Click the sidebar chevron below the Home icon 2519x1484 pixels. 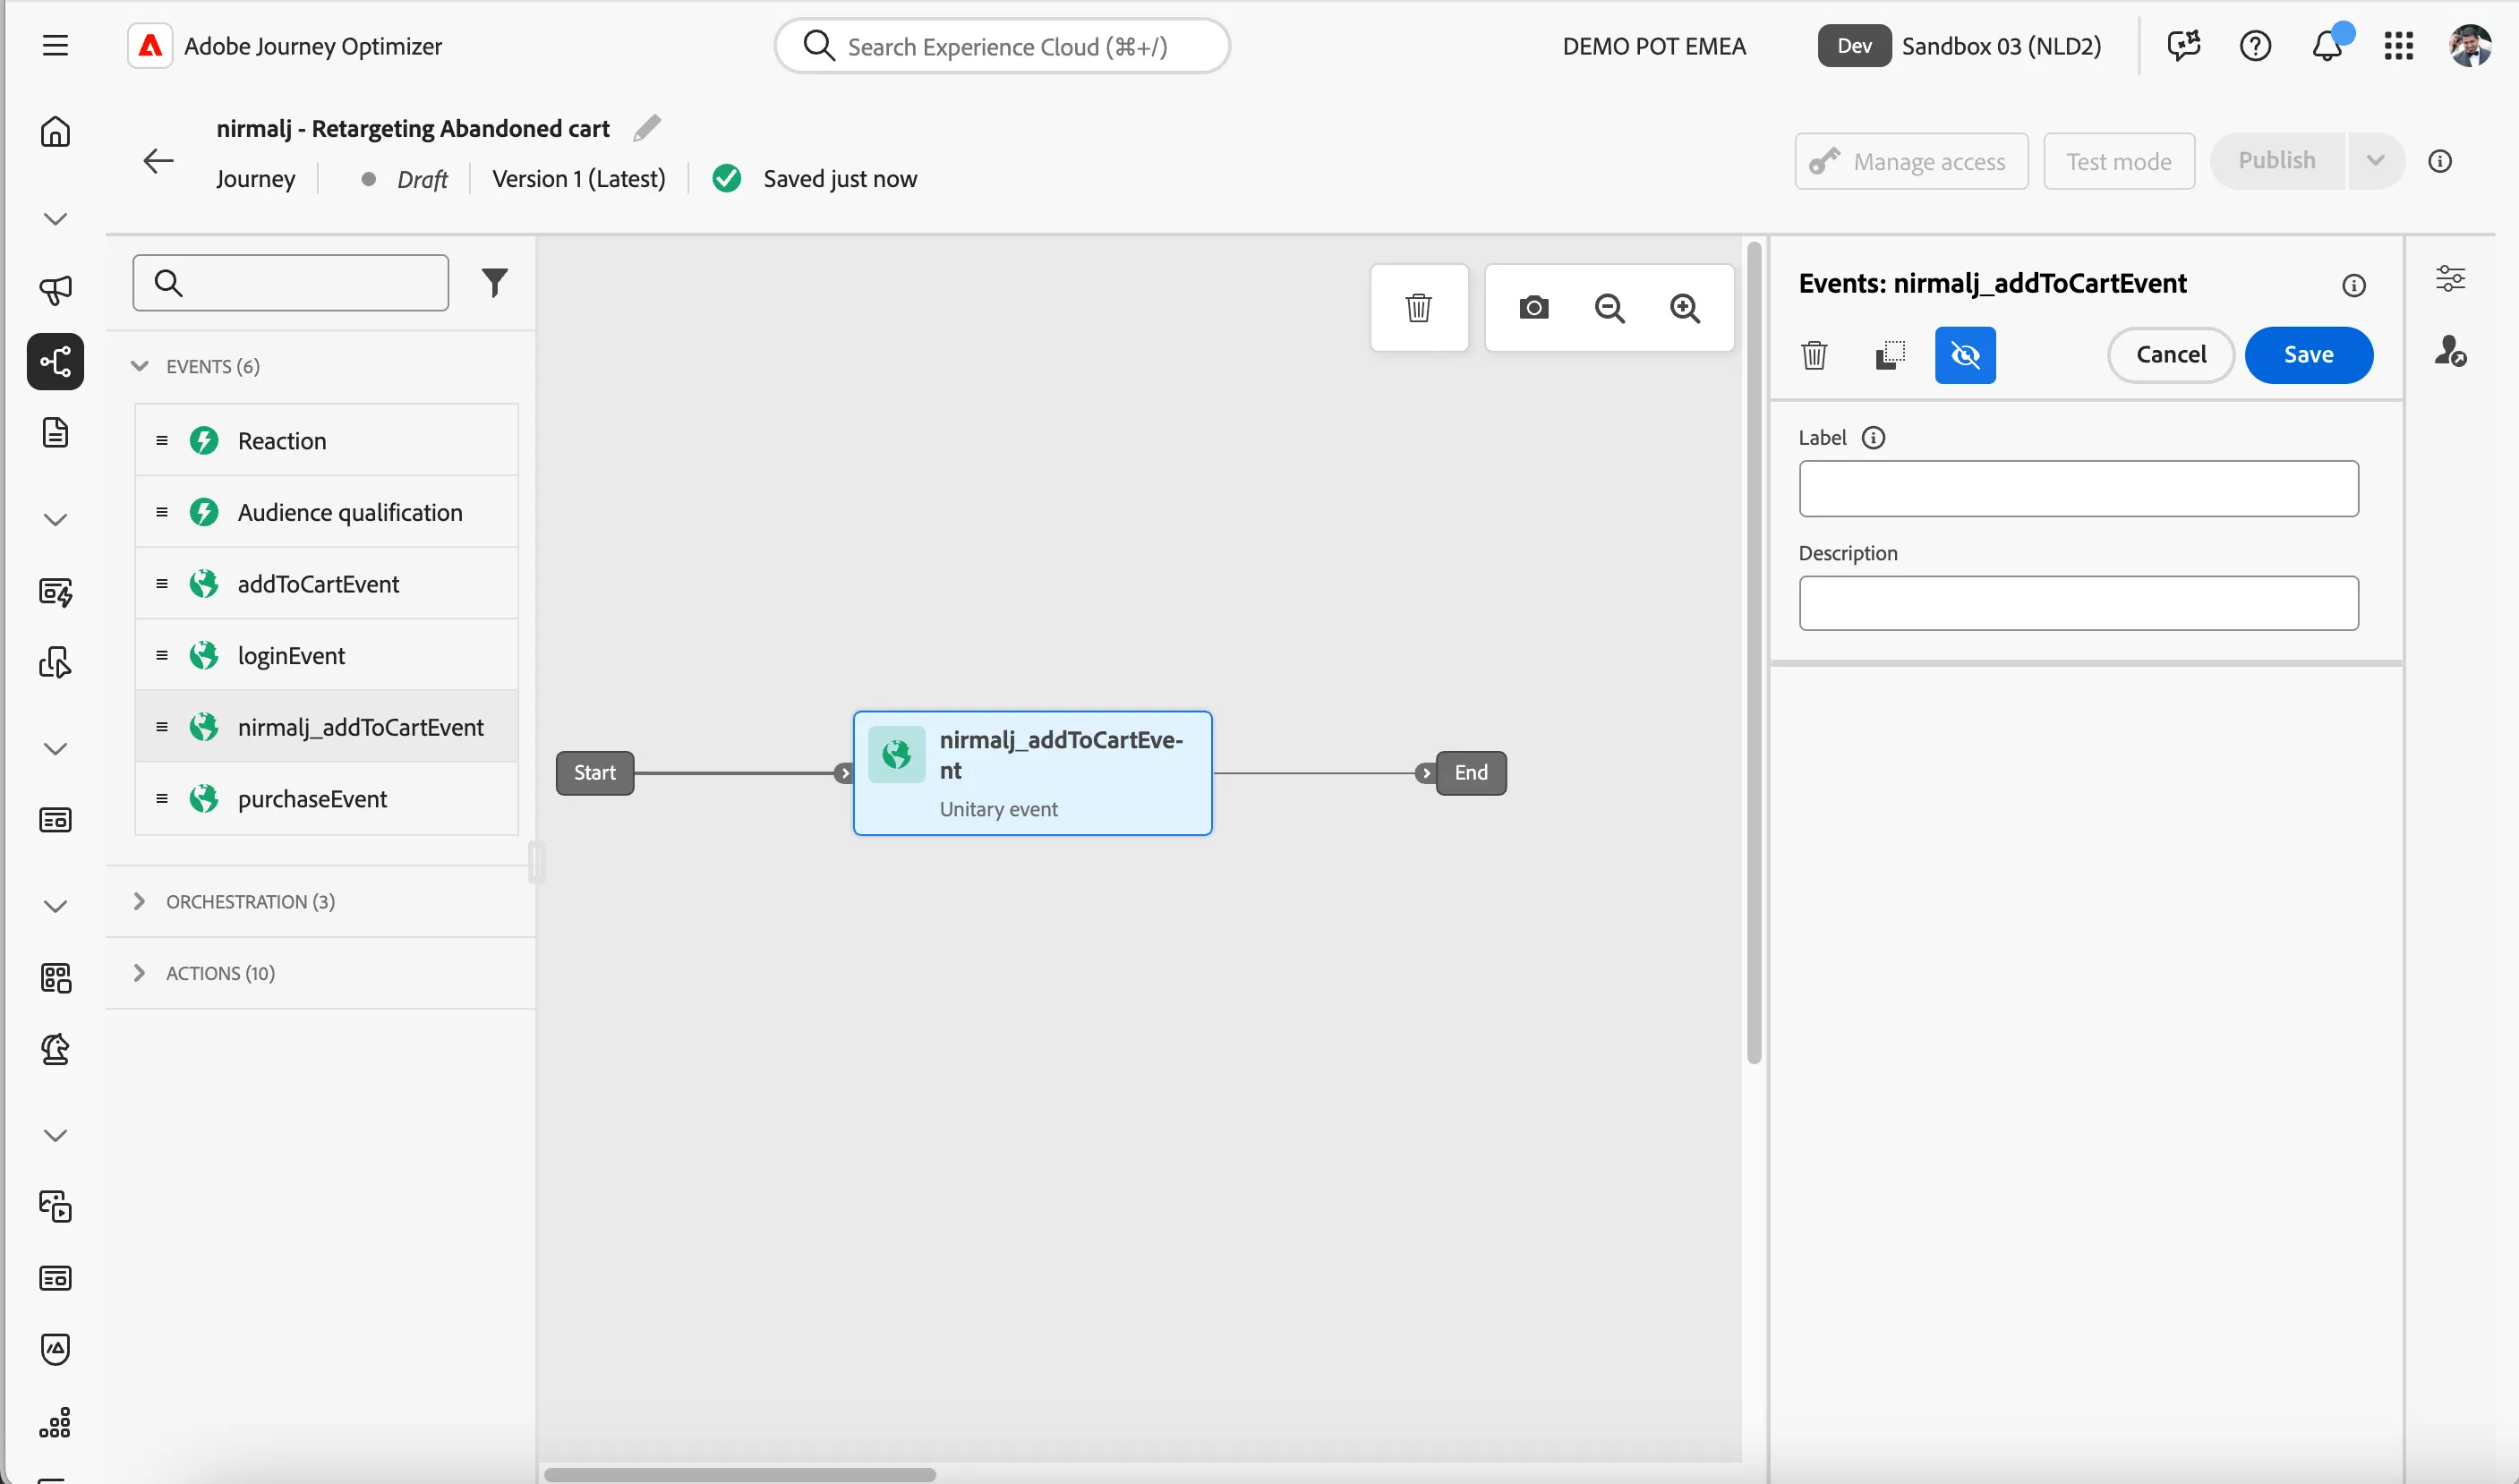click(x=55, y=219)
